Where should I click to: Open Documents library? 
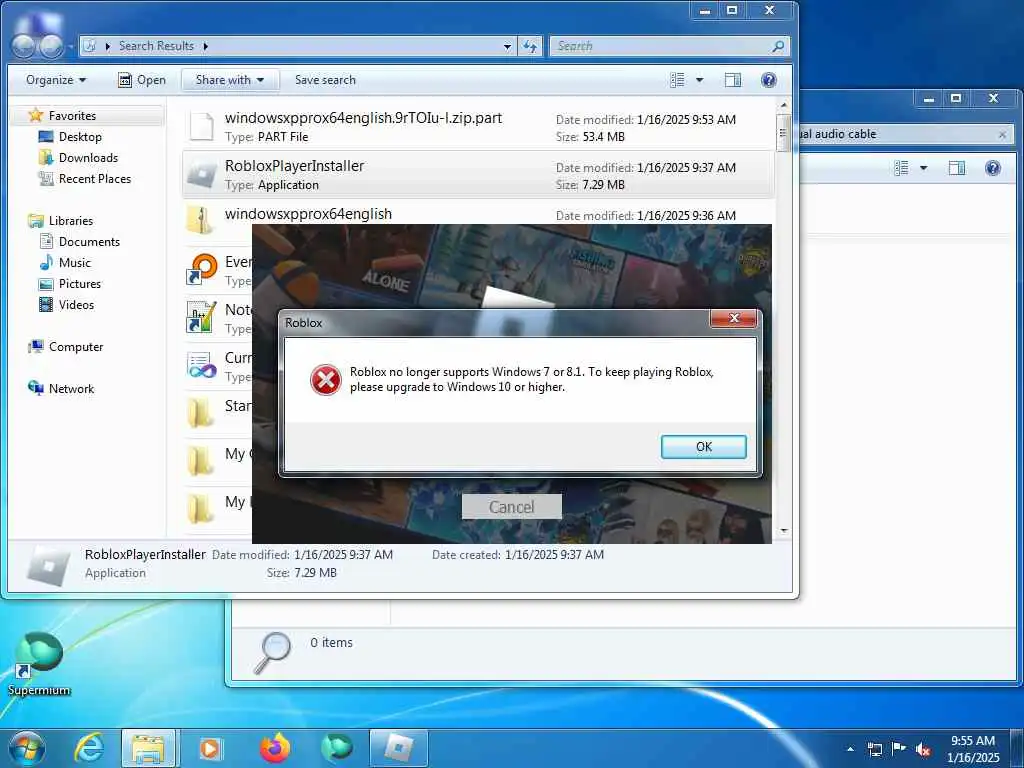click(89, 242)
